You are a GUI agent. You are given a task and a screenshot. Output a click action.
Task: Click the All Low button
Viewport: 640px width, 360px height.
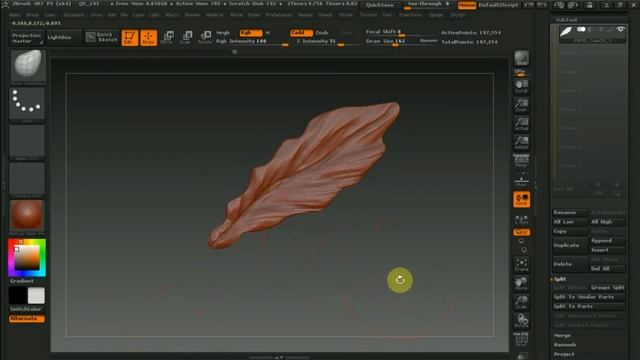[x=570, y=222]
